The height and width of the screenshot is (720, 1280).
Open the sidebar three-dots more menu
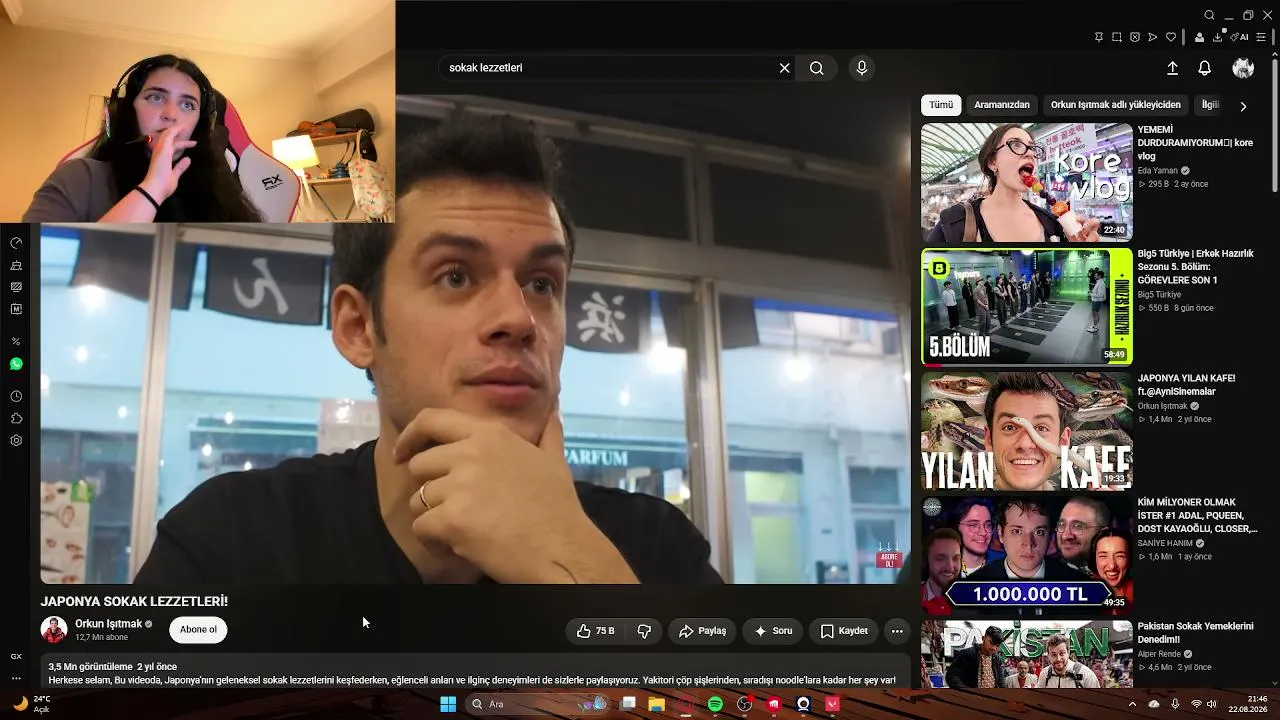point(16,678)
